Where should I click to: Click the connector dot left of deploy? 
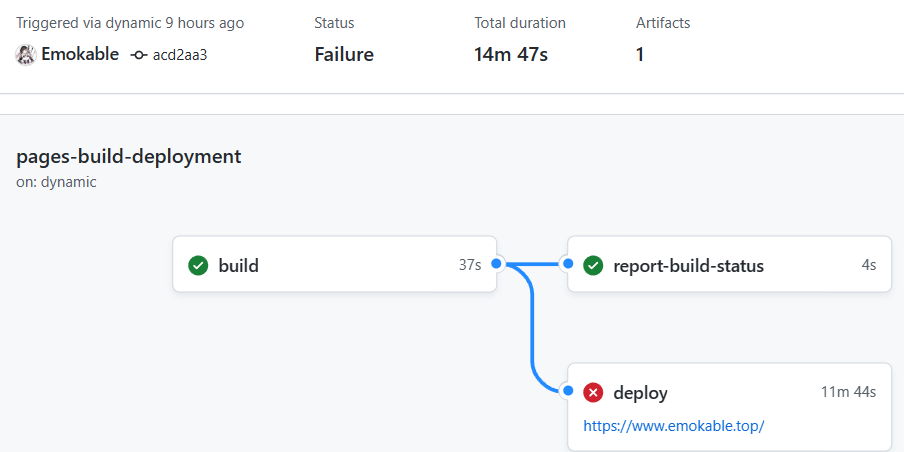pos(568,392)
